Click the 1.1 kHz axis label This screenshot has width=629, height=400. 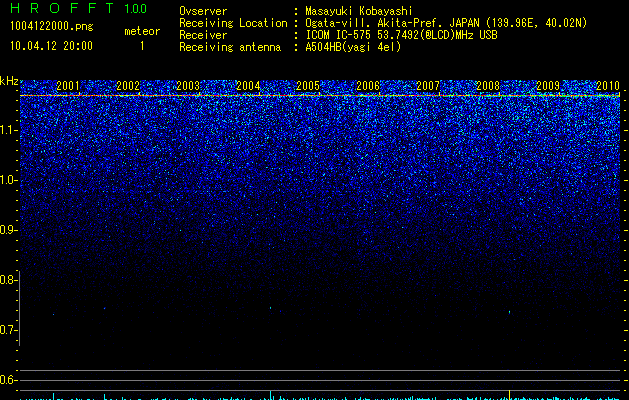8,130
